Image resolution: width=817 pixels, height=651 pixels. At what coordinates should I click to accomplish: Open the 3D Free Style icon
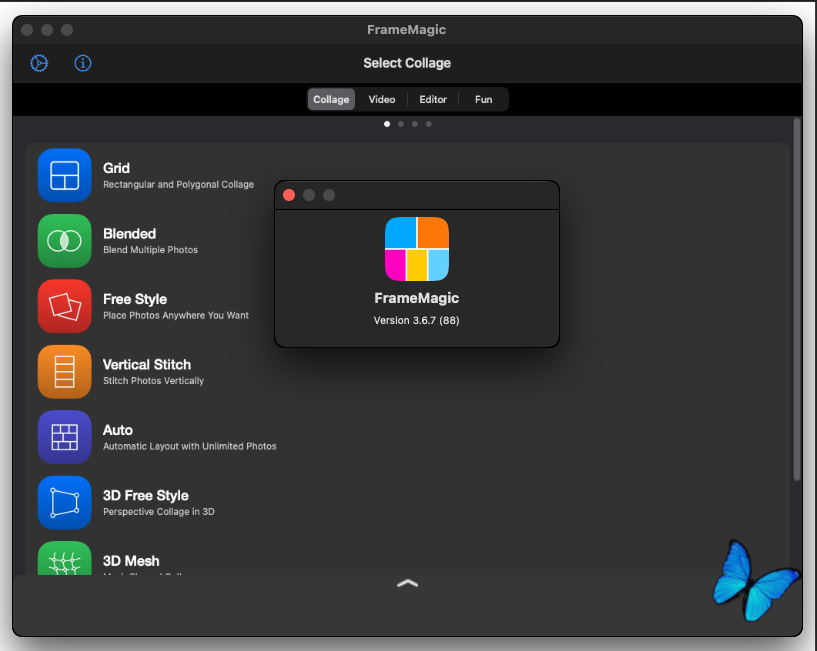click(x=65, y=502)
